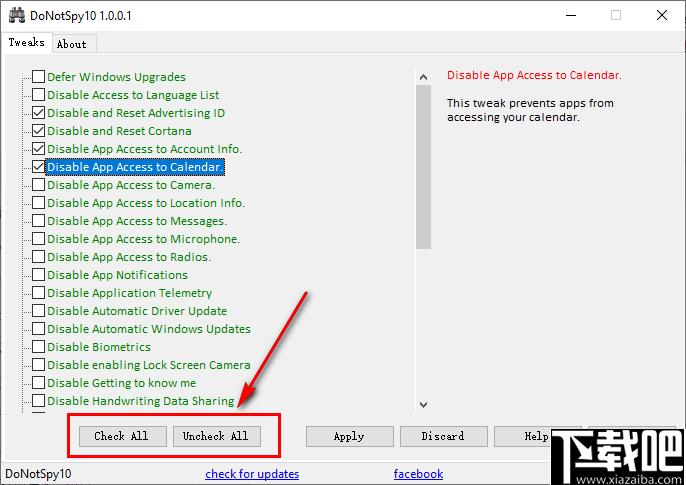Tick the Defer Windows Upgrades checkbox
The height and width of the screenshot is (485, 686).
pyautogui.click(x=38, y=77)
